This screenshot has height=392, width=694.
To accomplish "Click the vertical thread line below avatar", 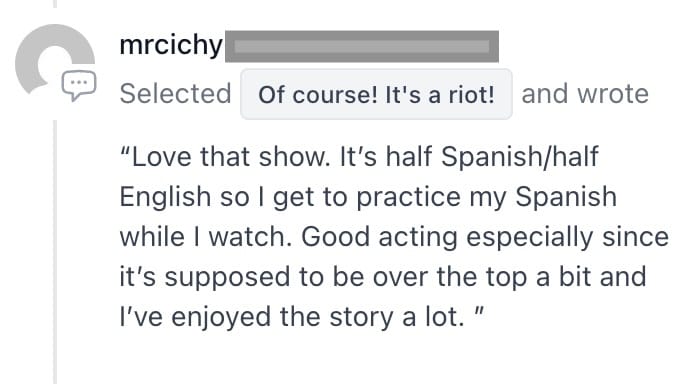I will (x=55, y=251).
